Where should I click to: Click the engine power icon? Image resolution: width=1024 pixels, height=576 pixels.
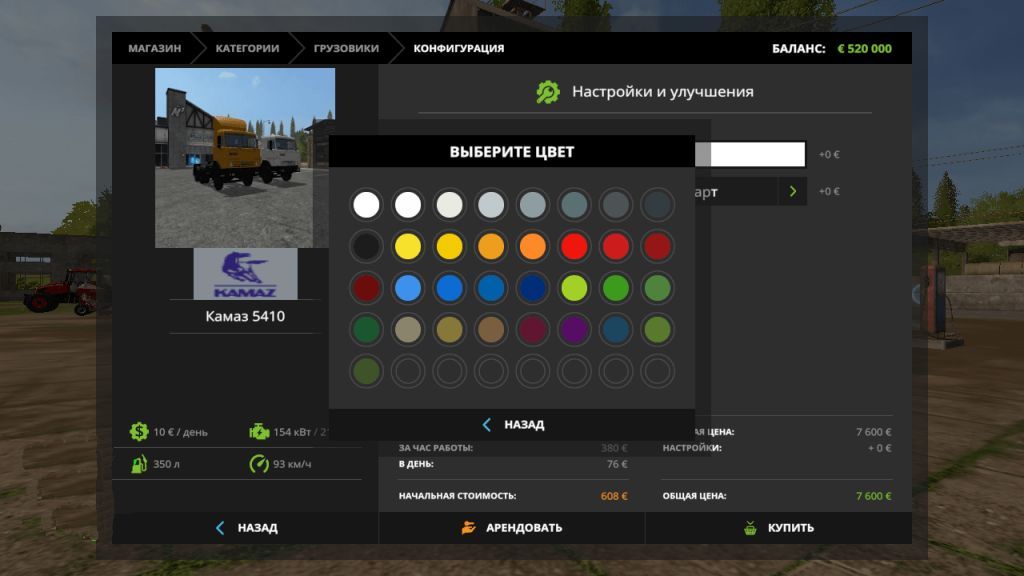click(259, 432)
